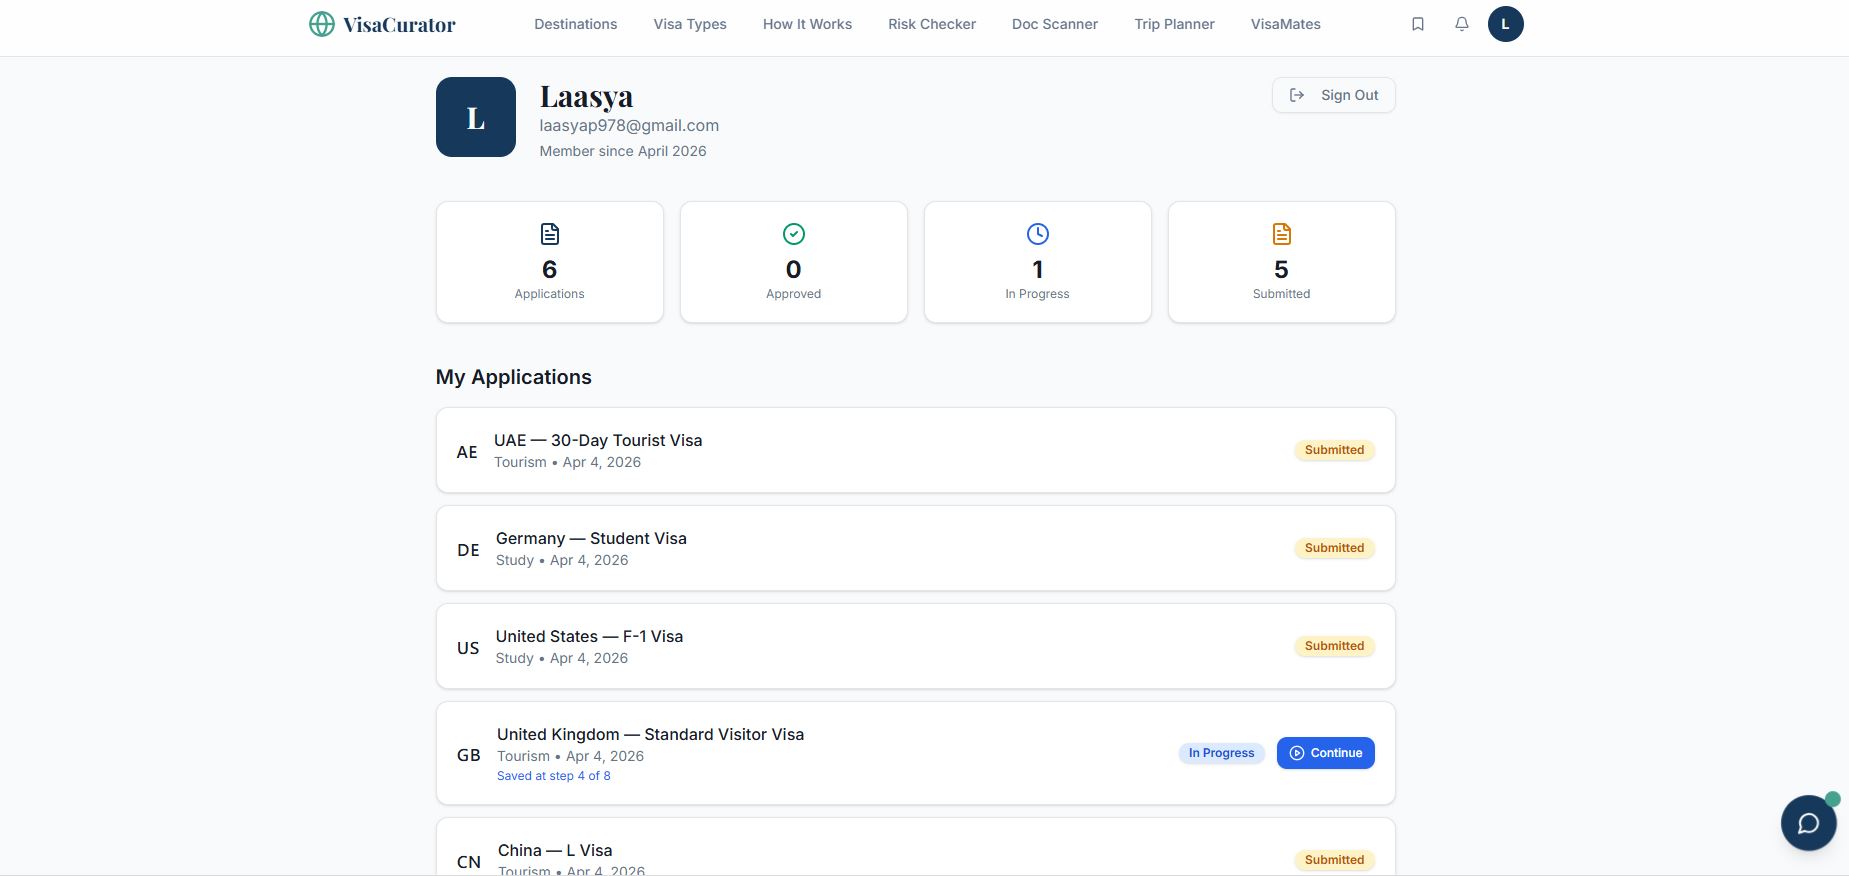Open saved bookmarks icon in header

pos(1418,24)
